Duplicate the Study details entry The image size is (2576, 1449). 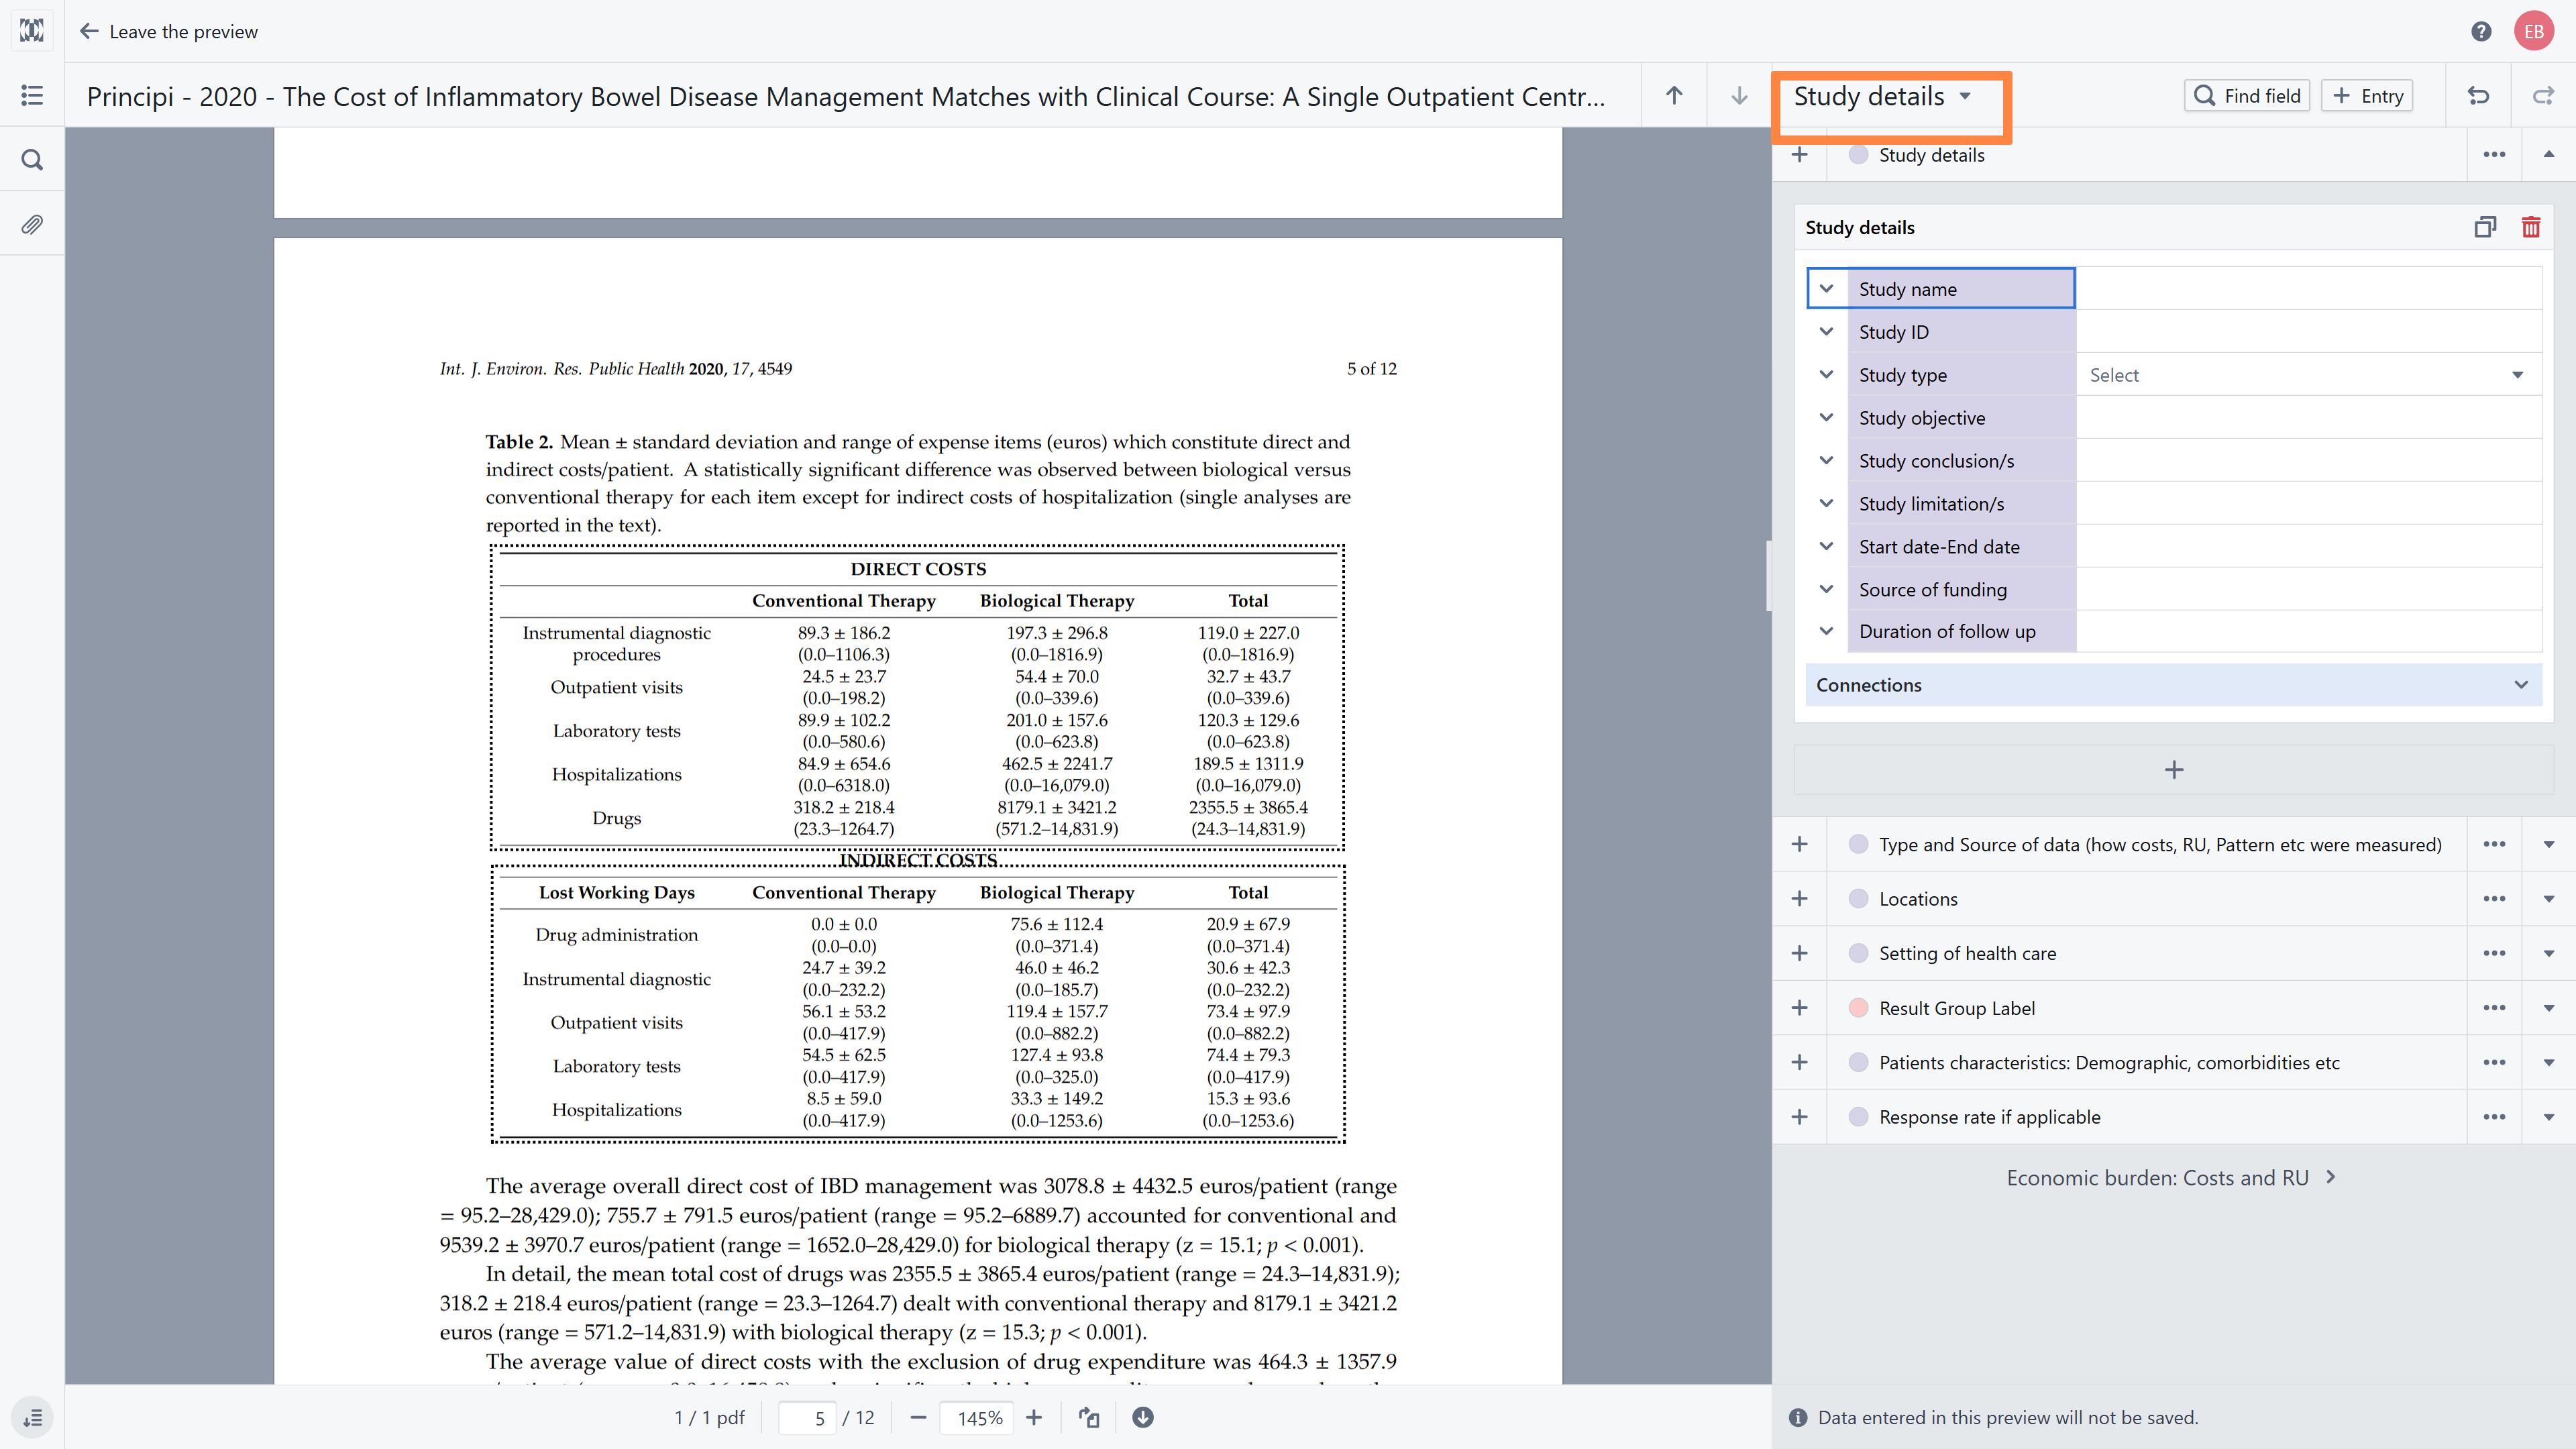[x=2485, y=227]
